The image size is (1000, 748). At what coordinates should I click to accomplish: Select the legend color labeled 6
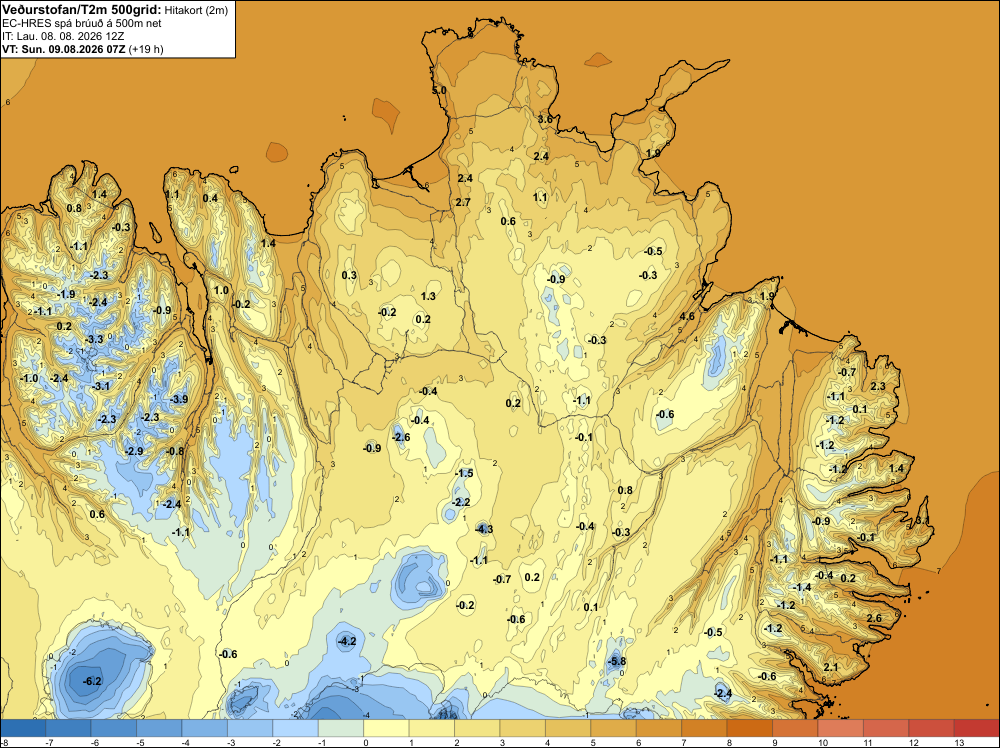(x=658, y=728)
